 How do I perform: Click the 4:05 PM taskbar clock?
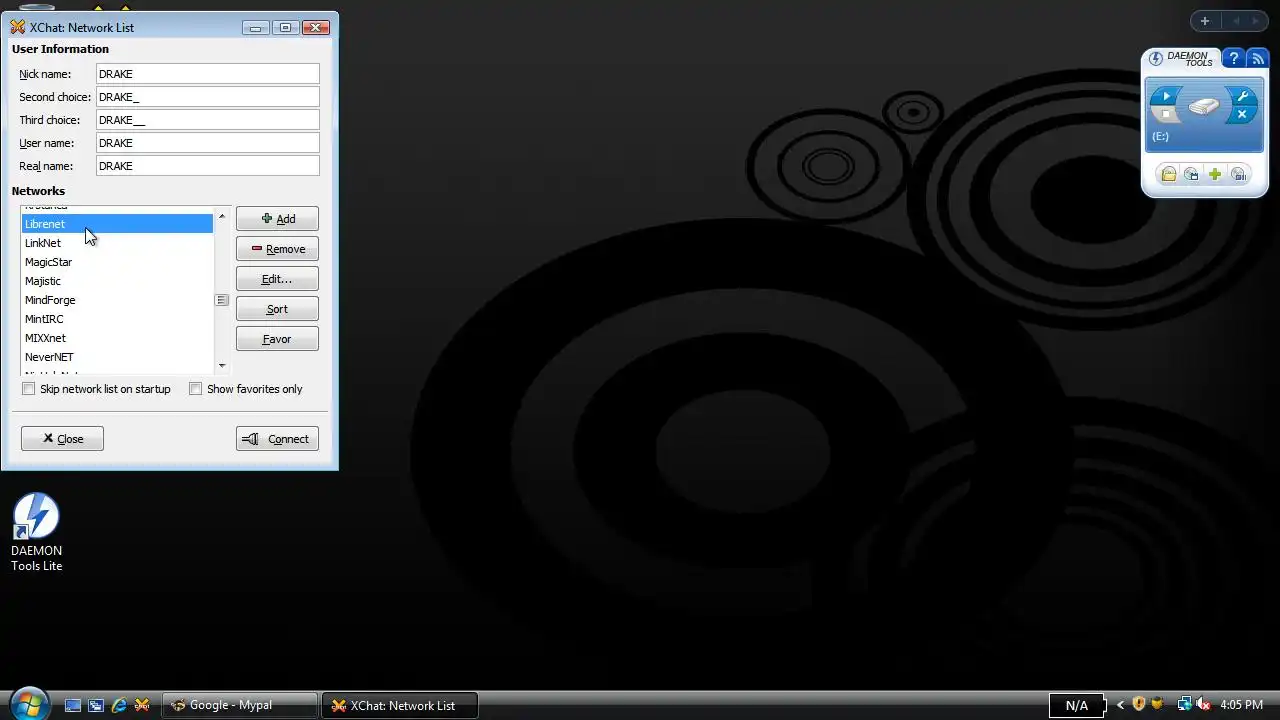tap(1242, 705)
